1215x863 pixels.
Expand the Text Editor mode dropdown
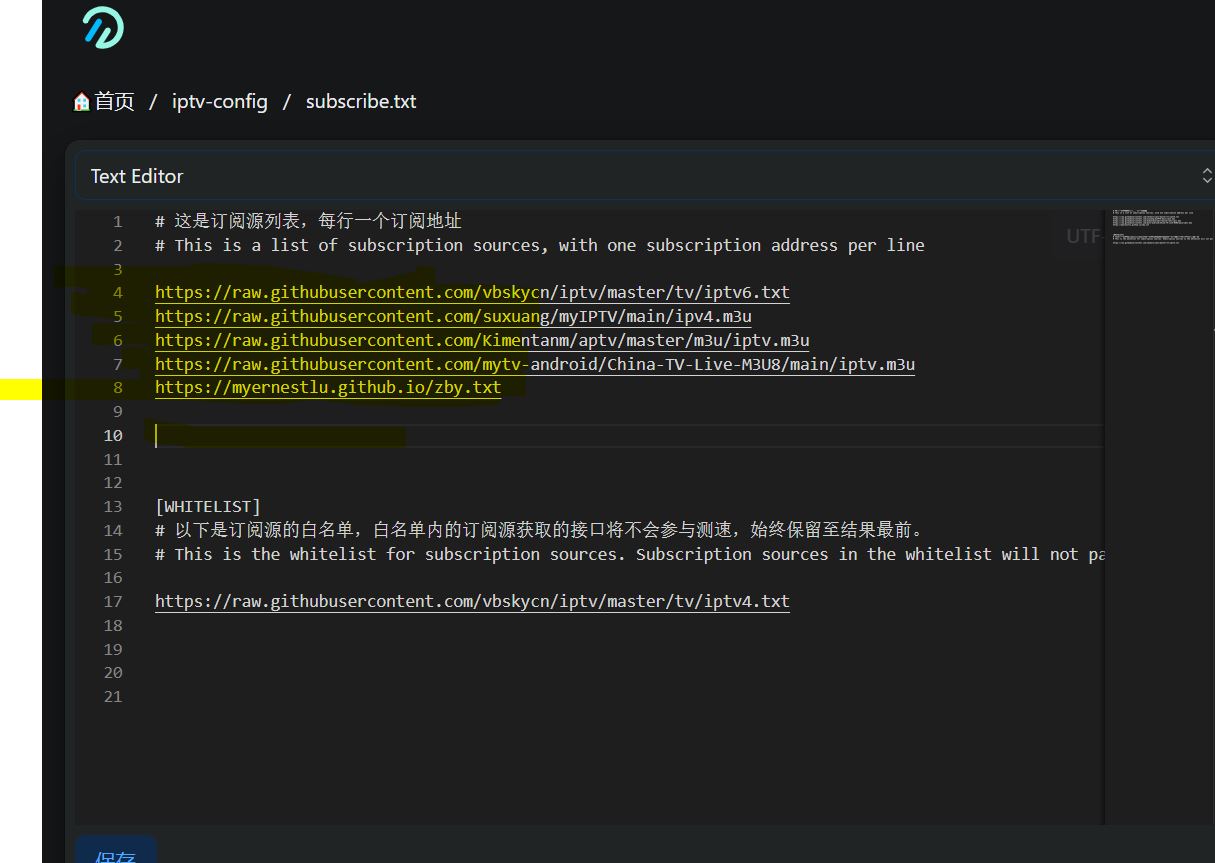click(x=645, y=176)
